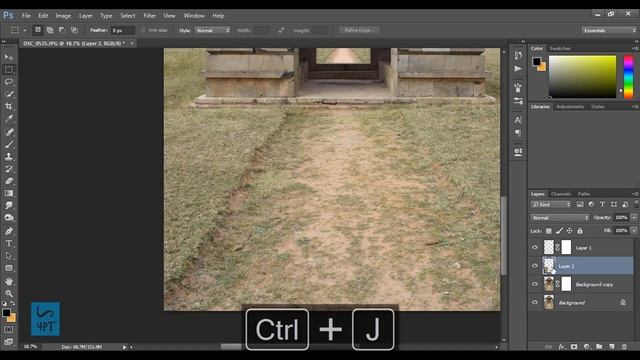Open the Fill slider arrow
The image size is (640, 360).
tap(634, 231)
